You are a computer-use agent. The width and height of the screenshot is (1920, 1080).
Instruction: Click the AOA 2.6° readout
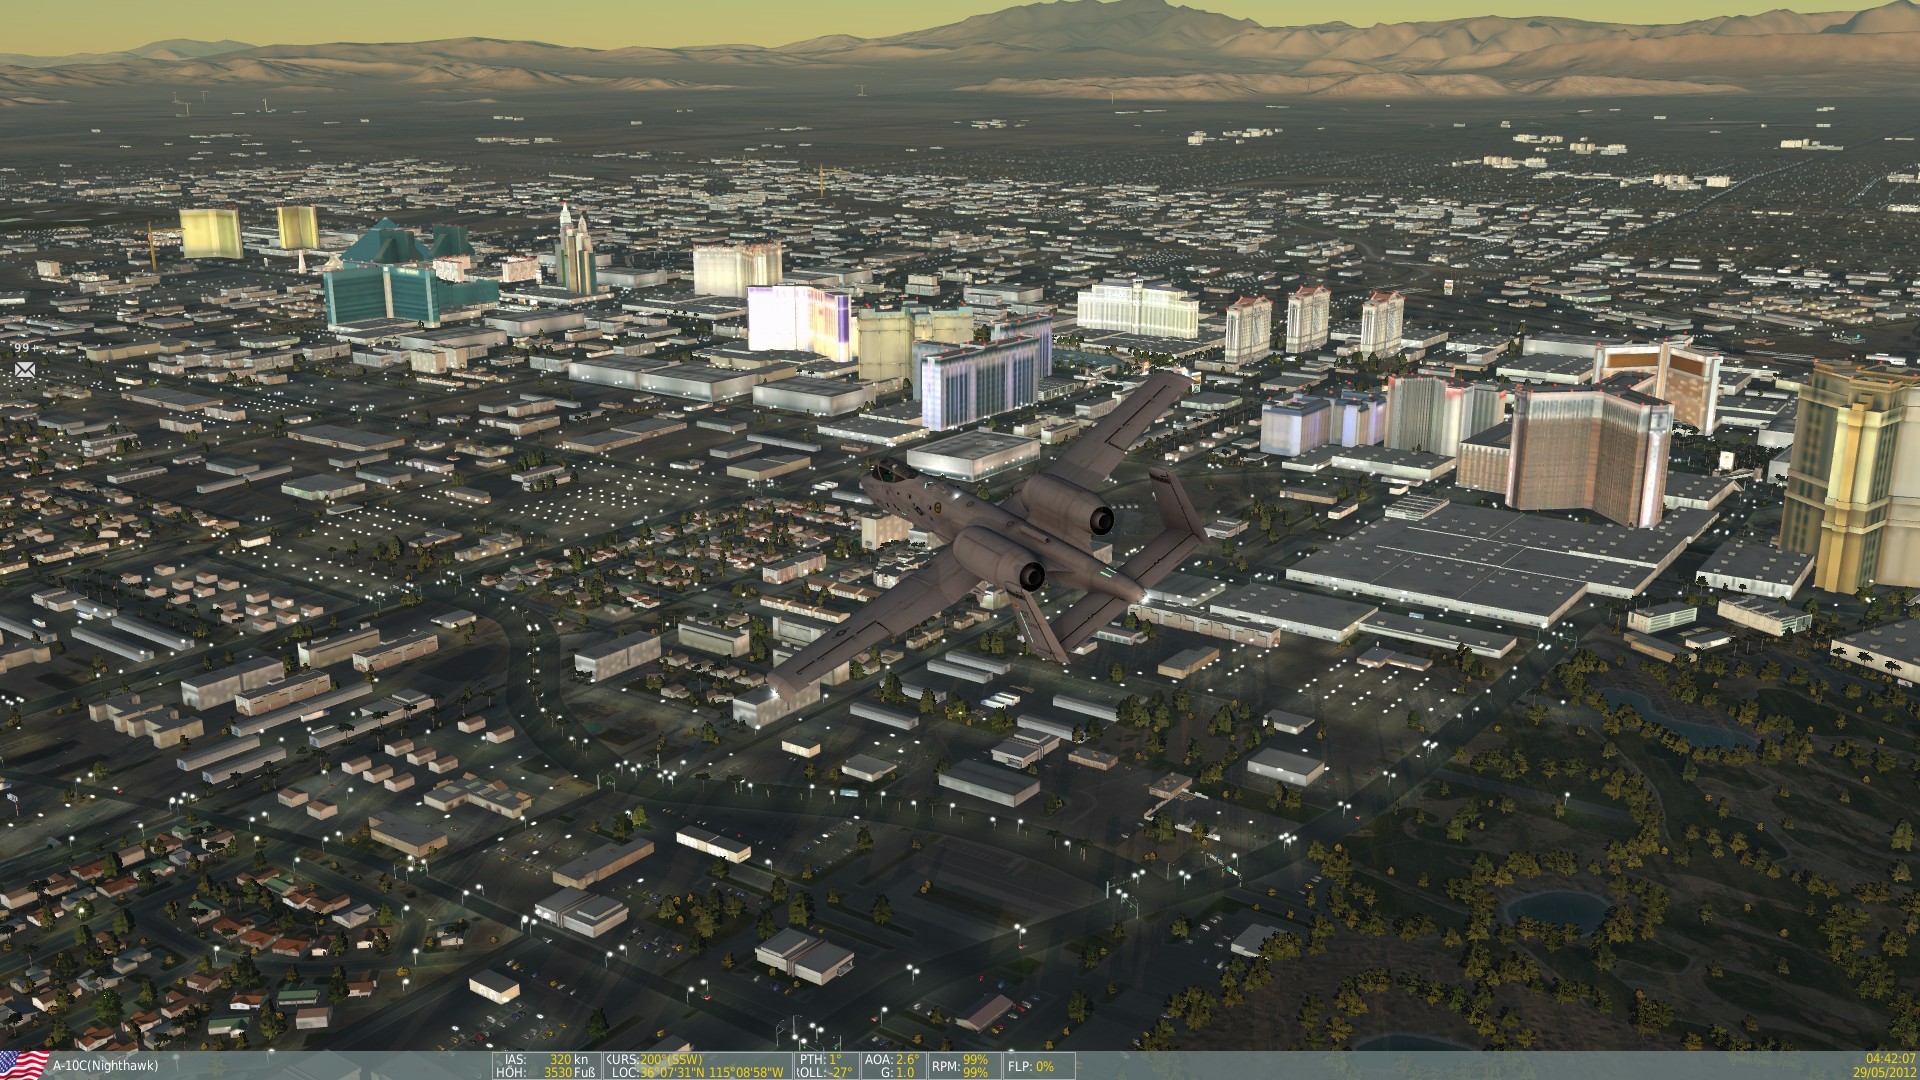(898, 1059)
